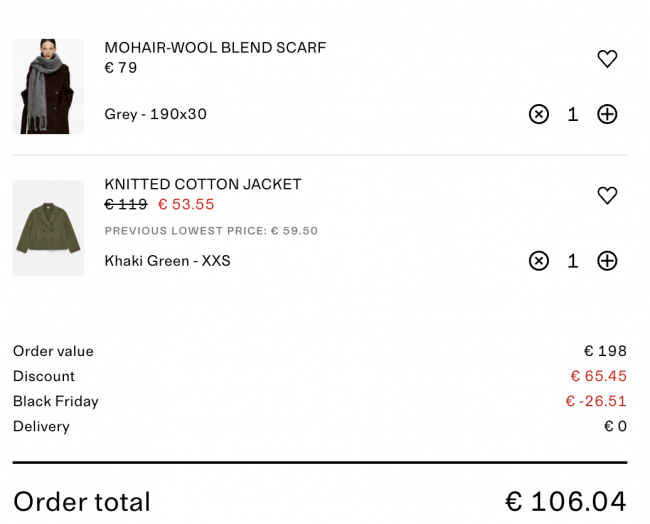The image size is (650, 524).
Task: Increase scarf quantity with plus icon
Action: click(607, 114)
